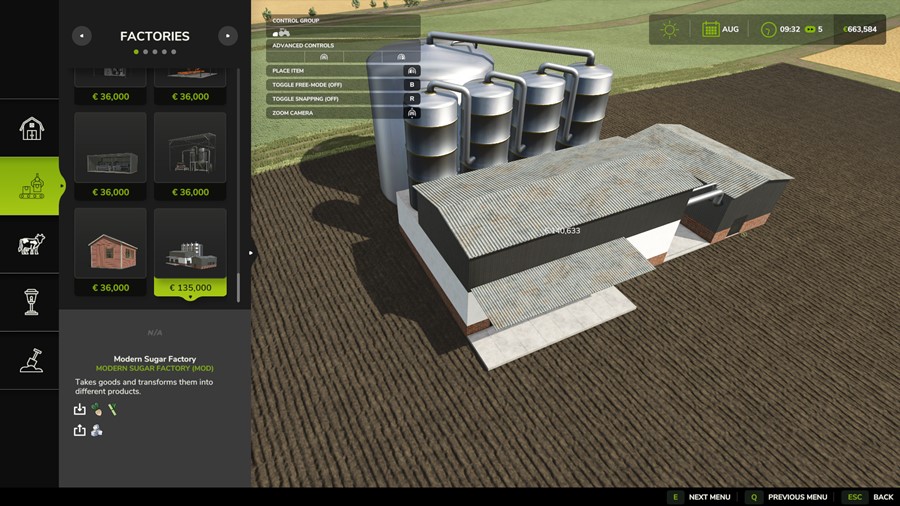Click the sugar output product icon
900x506 pixels.
click(96, 430)
